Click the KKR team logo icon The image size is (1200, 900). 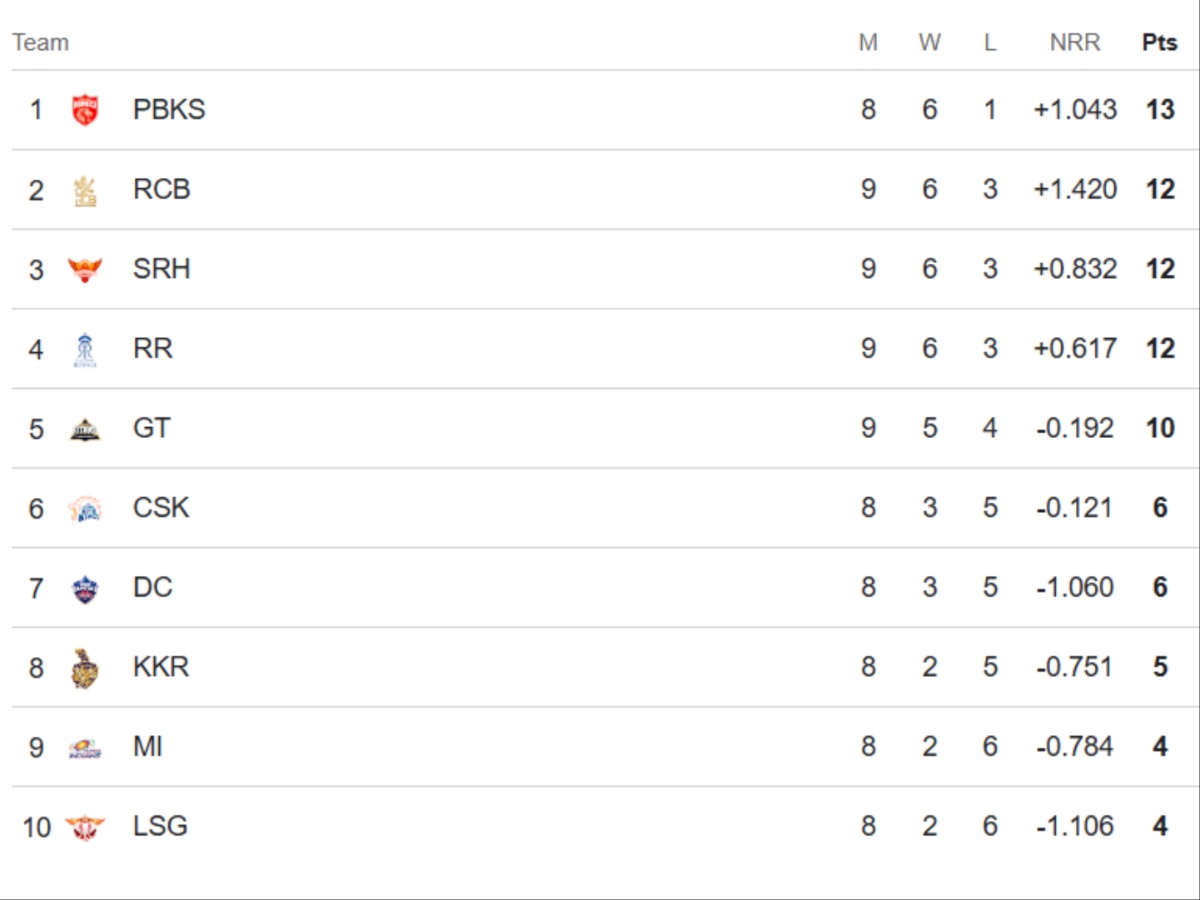pyautogui.click(x=85, y=668)
